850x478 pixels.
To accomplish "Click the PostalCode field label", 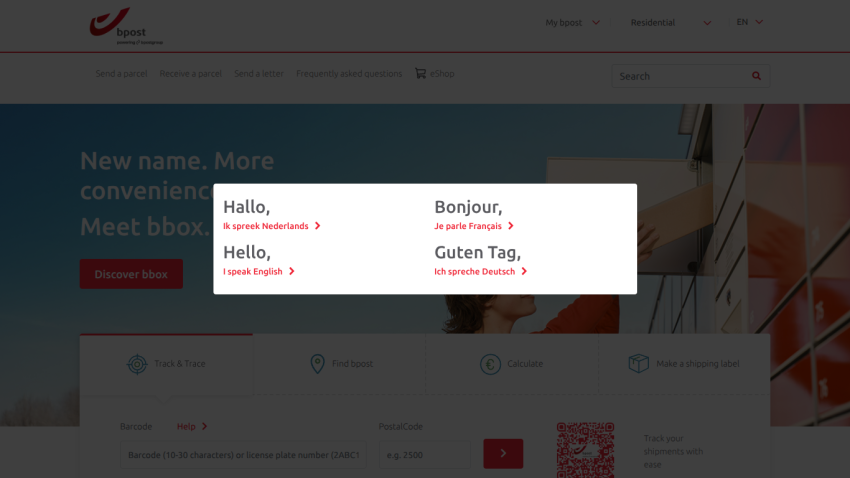I will 401,427.
